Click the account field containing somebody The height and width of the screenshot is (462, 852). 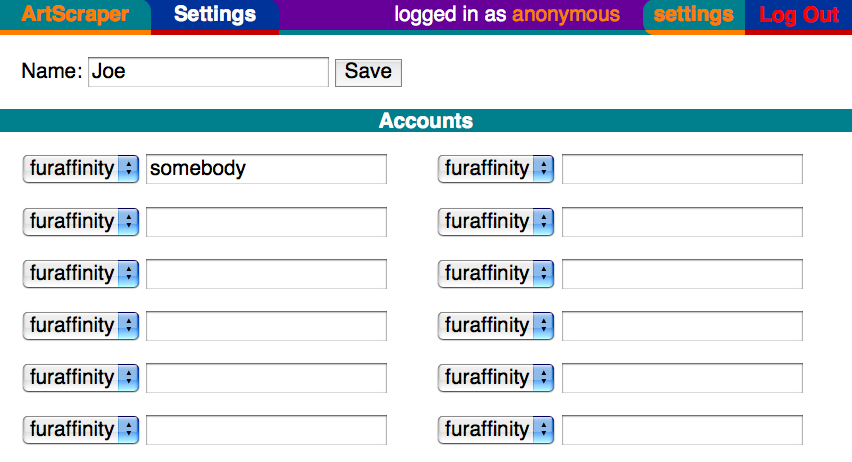tap(266, 169)
